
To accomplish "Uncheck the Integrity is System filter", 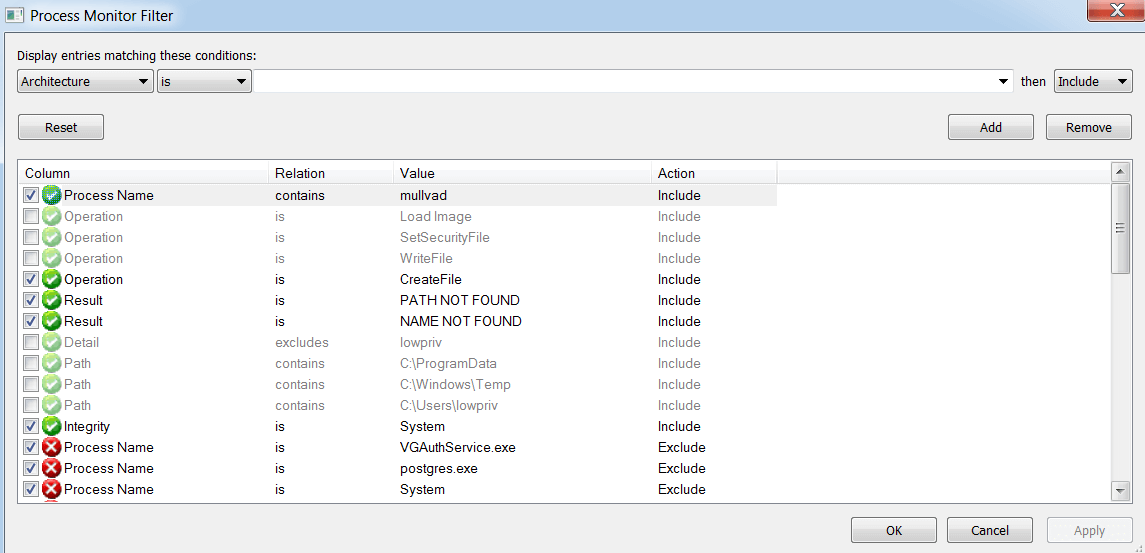I will pyautogui.click(x=31, y=426).
